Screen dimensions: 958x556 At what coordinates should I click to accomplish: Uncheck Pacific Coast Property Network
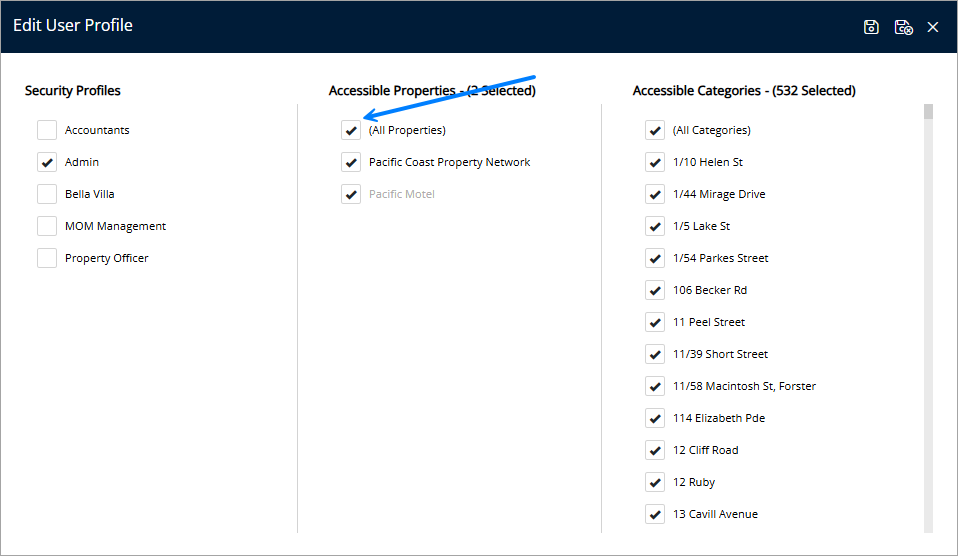[351, 162]
